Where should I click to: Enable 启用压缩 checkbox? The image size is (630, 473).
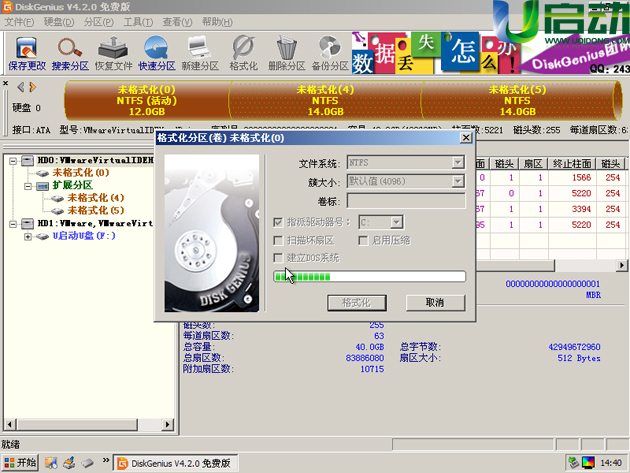[363, 240]
